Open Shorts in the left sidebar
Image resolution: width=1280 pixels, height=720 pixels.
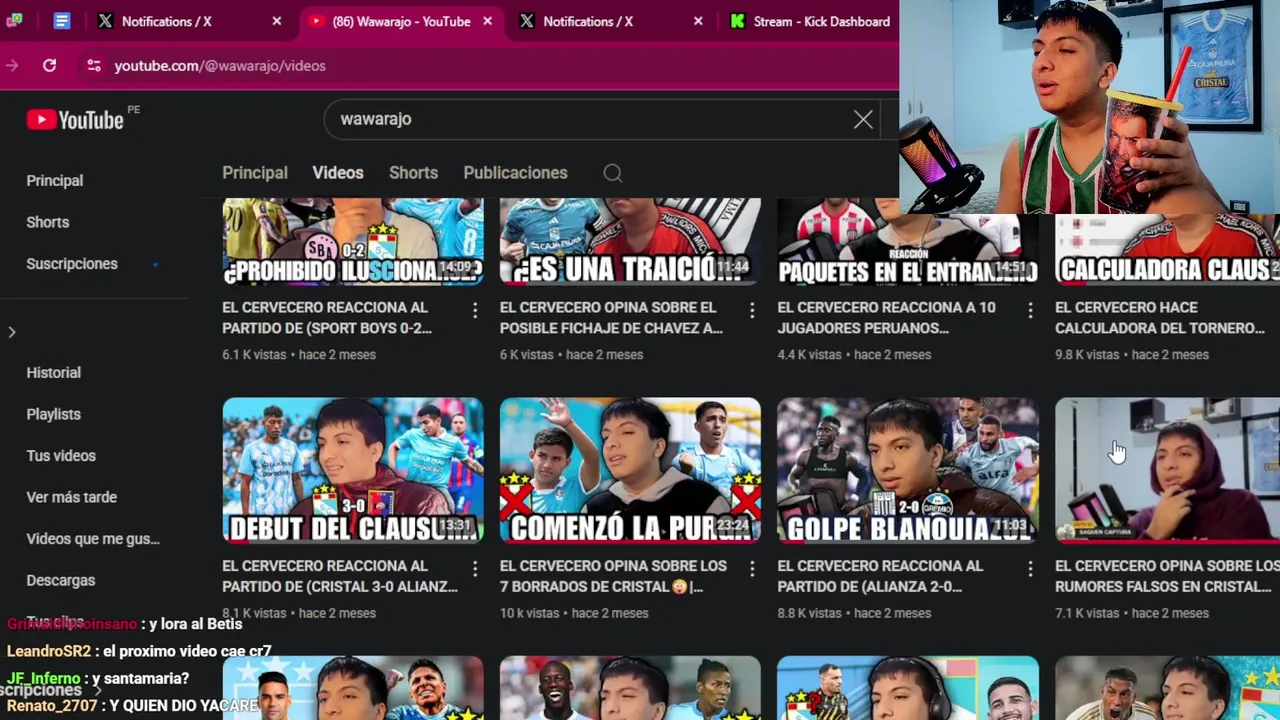[x=48, y=222]
